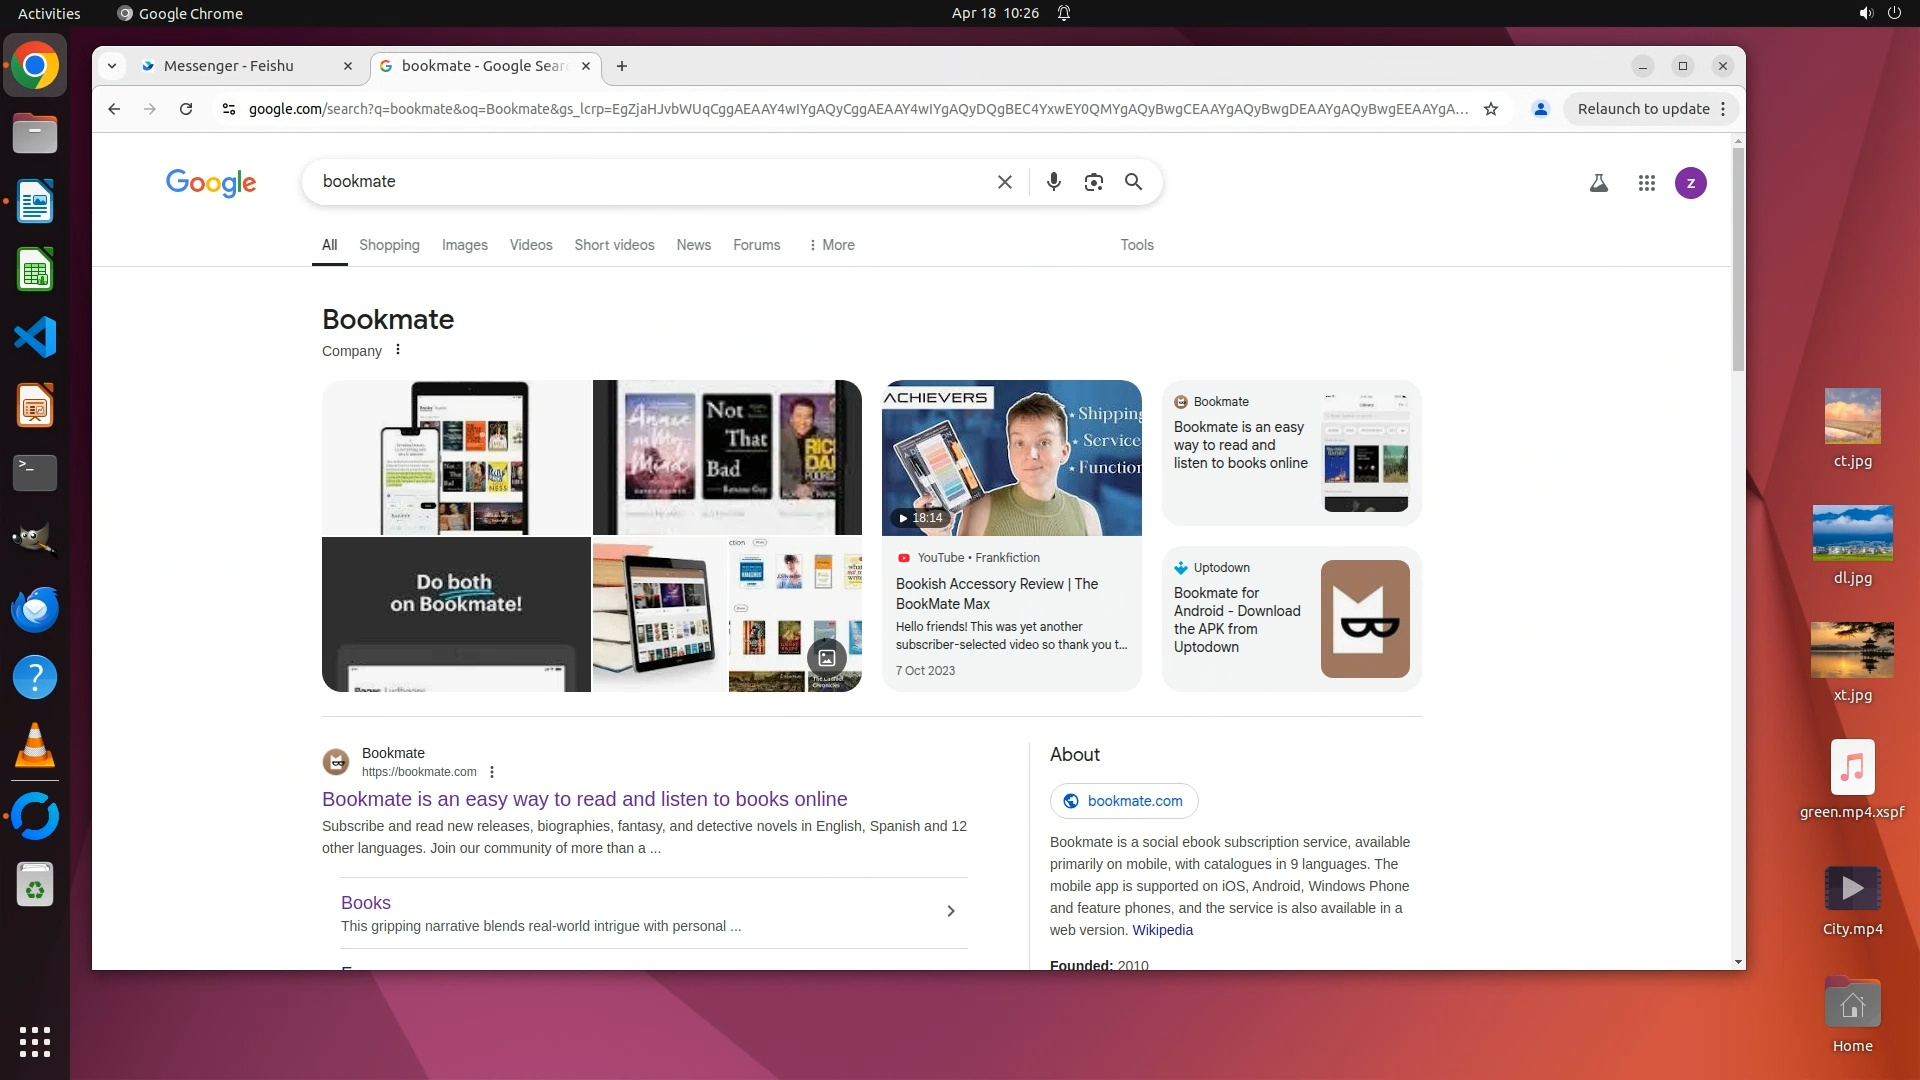Click the Relaunch to update button

tap(1643, 109)
